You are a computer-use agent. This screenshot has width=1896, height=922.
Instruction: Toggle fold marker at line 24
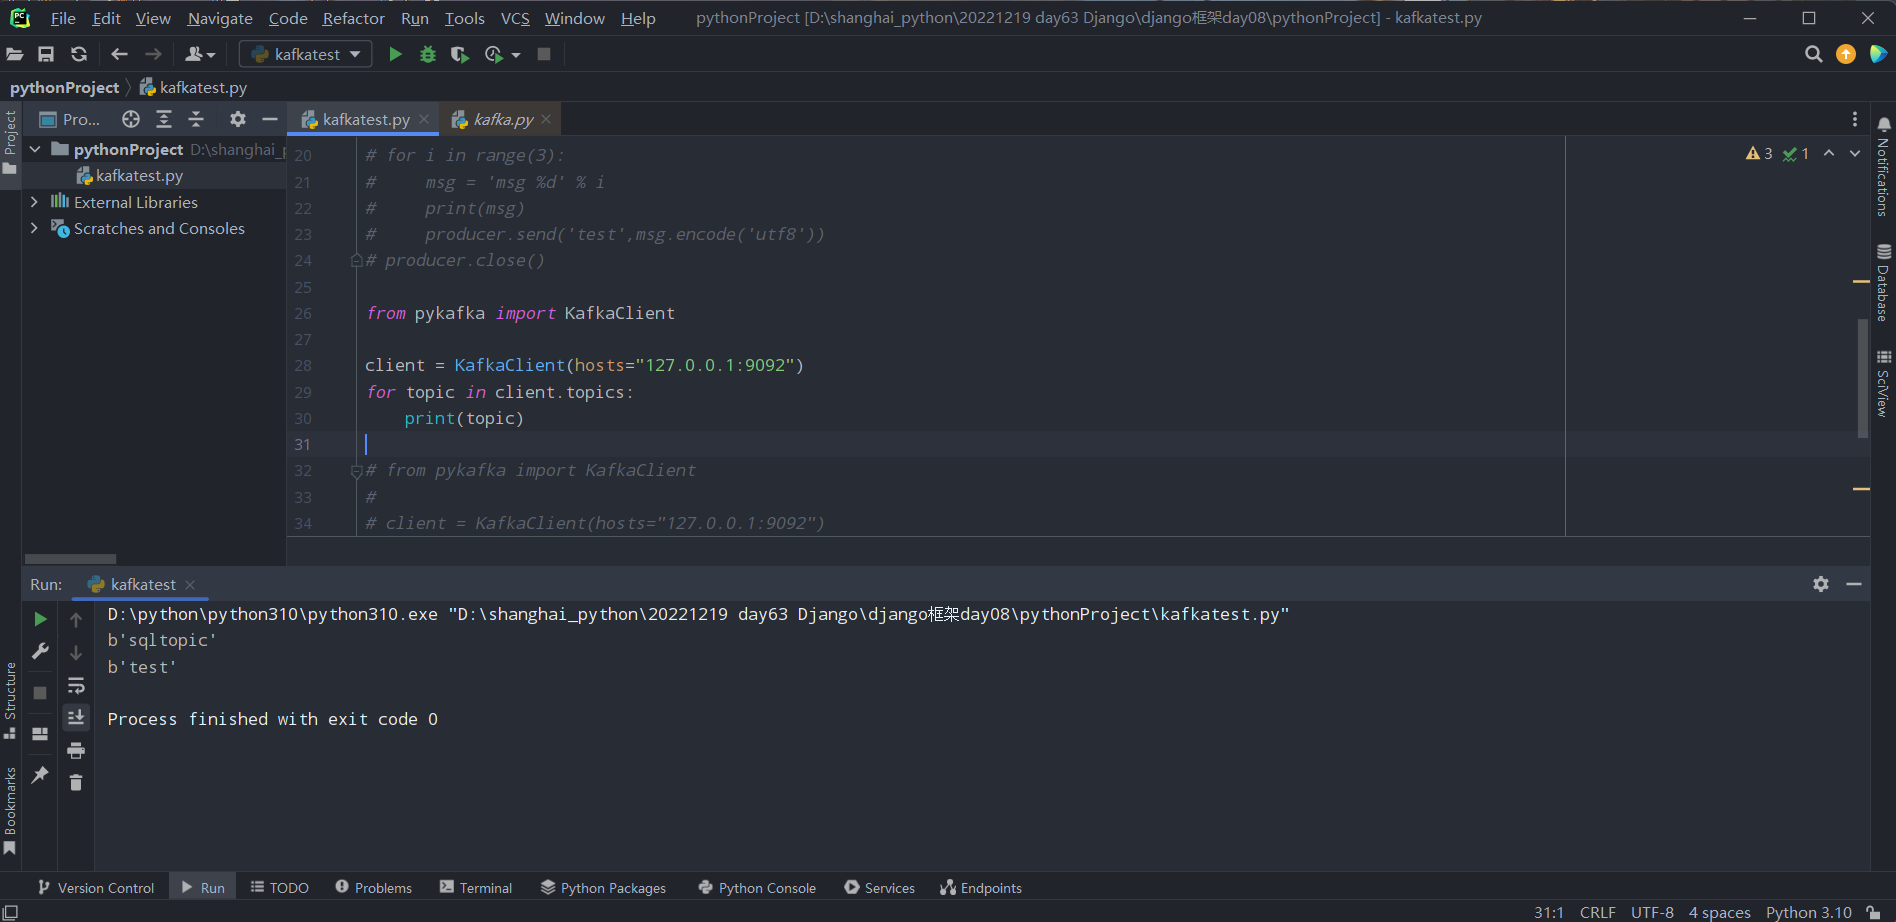pos(356,260)
